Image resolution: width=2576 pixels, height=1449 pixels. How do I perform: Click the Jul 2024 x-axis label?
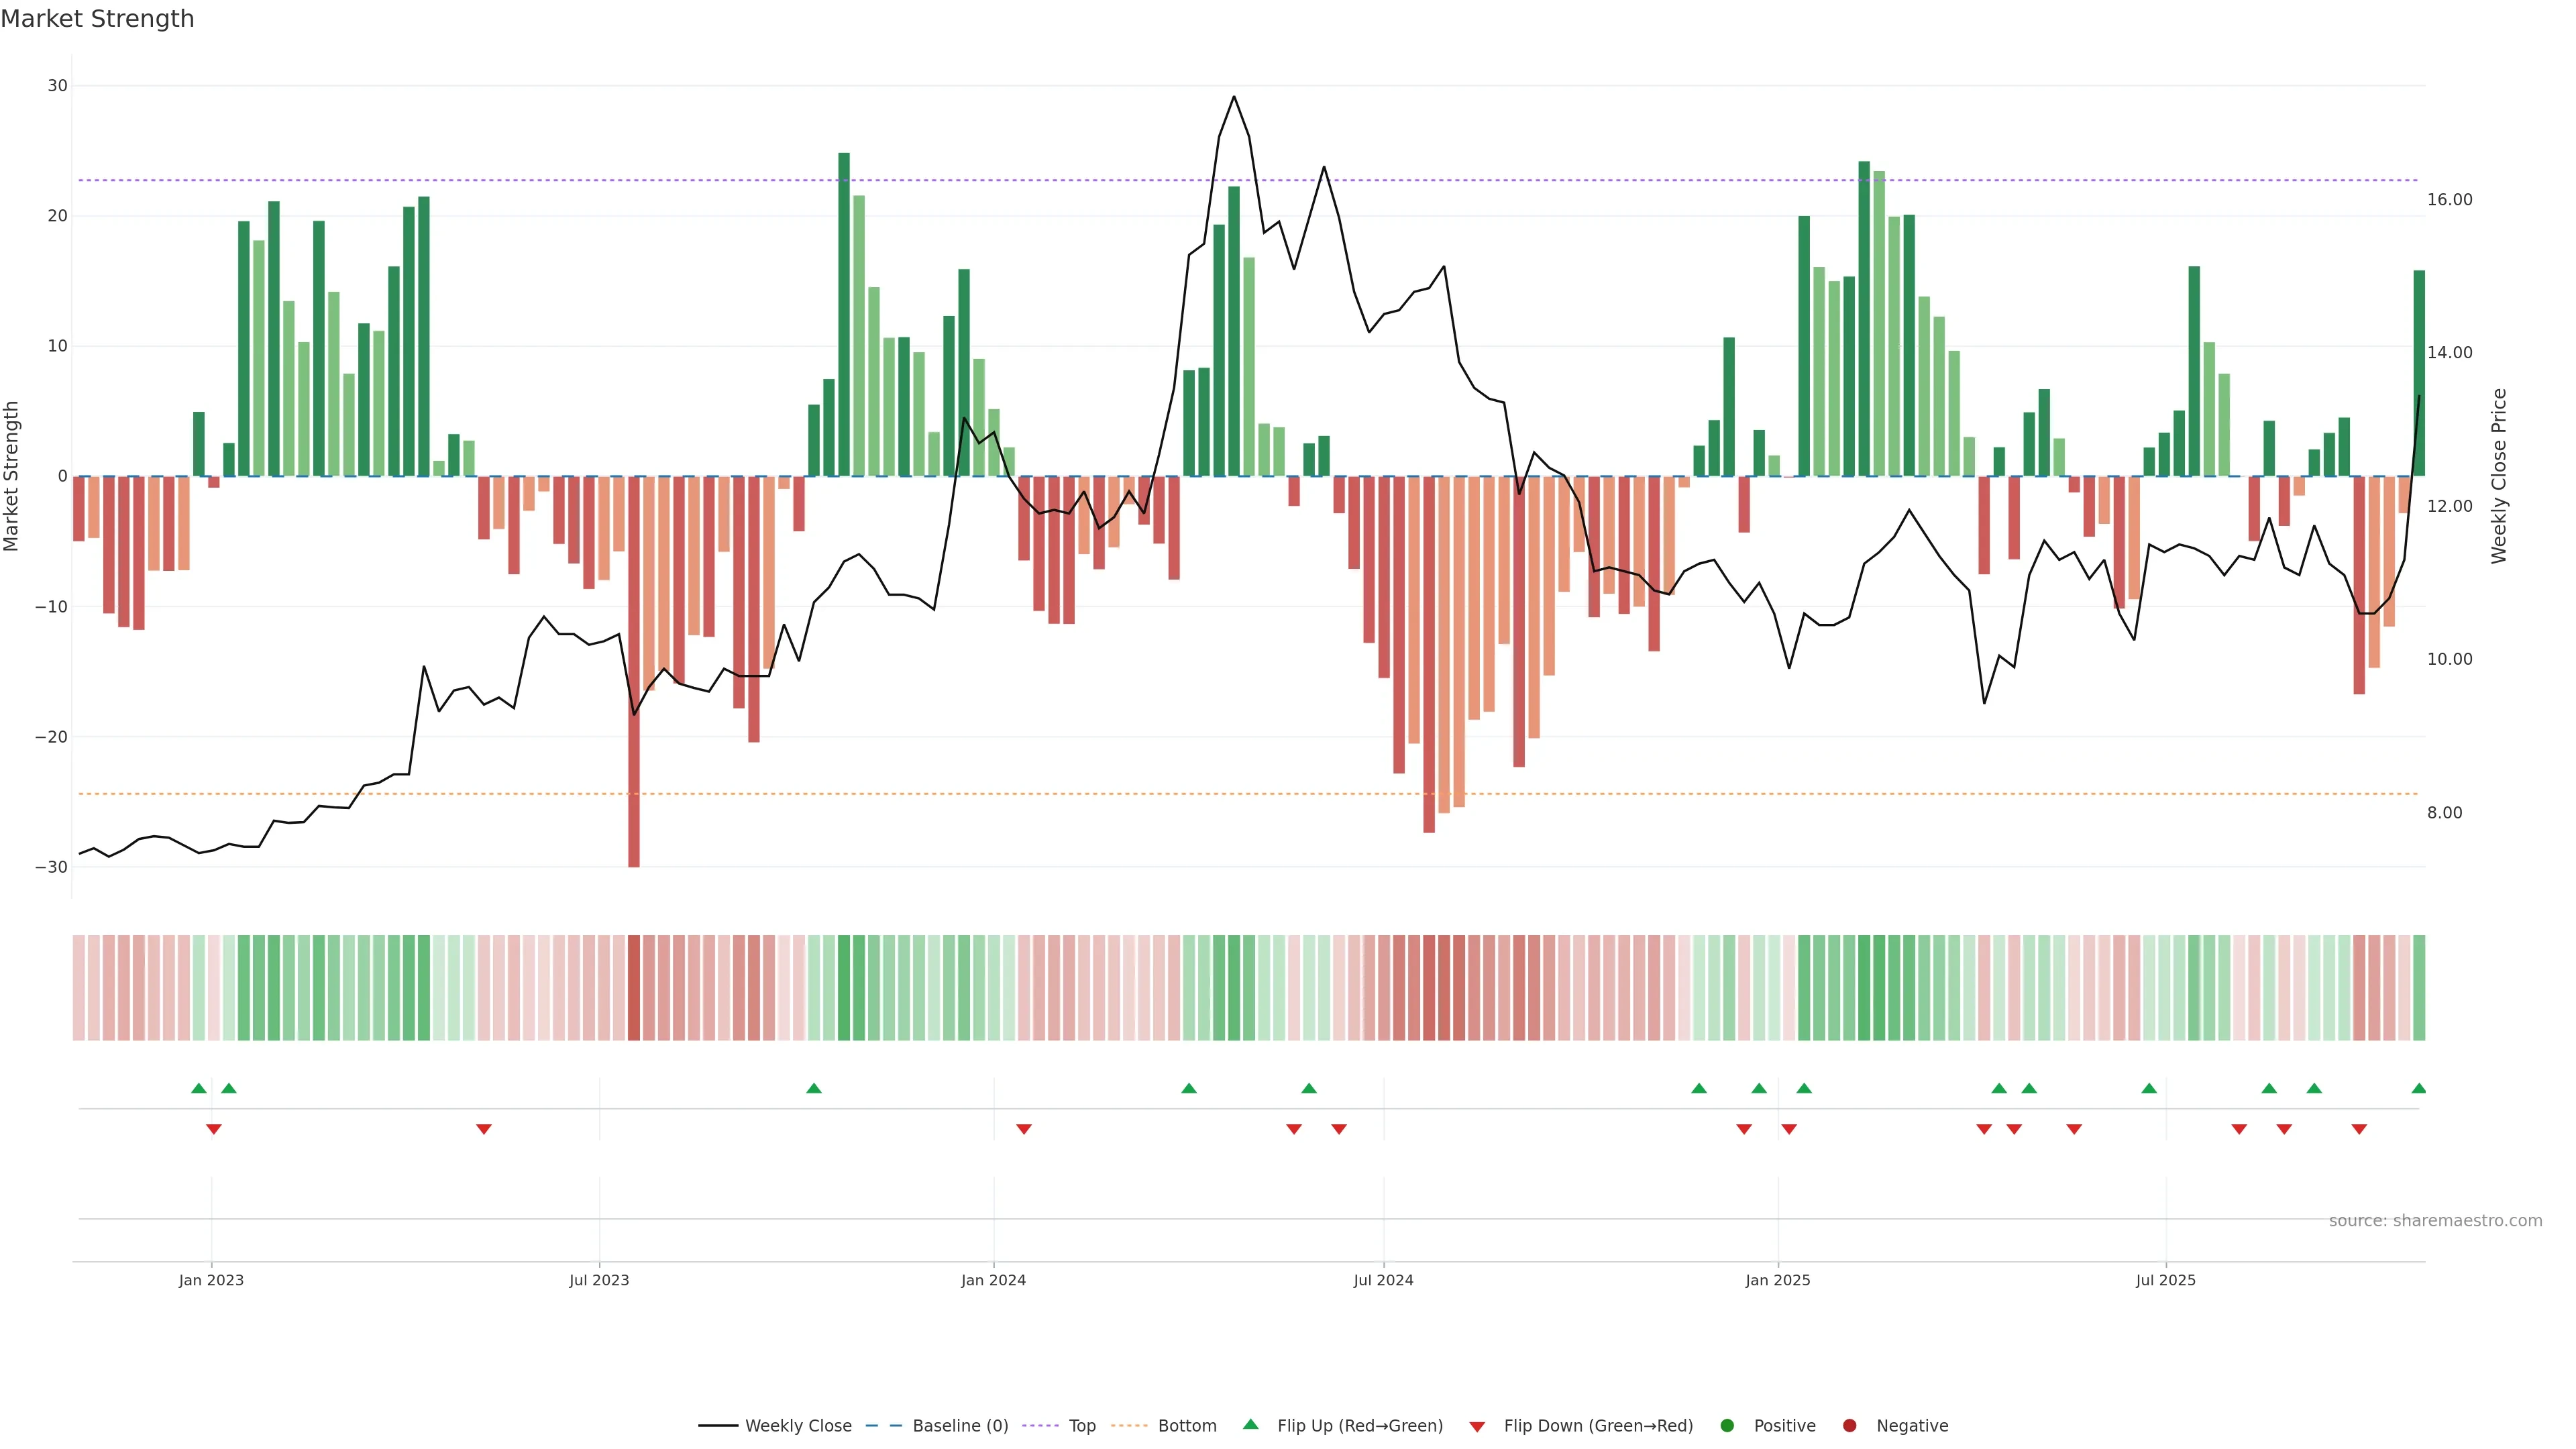1383,1280
